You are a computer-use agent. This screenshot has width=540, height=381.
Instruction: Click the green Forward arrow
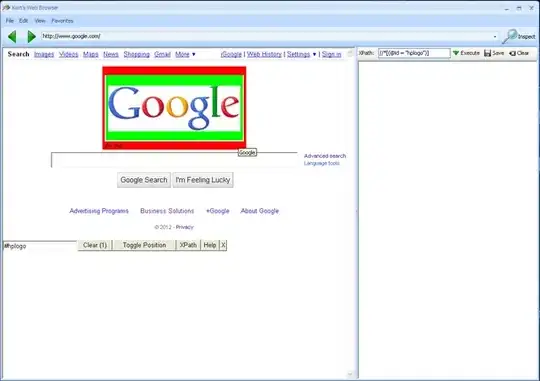[x=32, y=36]
